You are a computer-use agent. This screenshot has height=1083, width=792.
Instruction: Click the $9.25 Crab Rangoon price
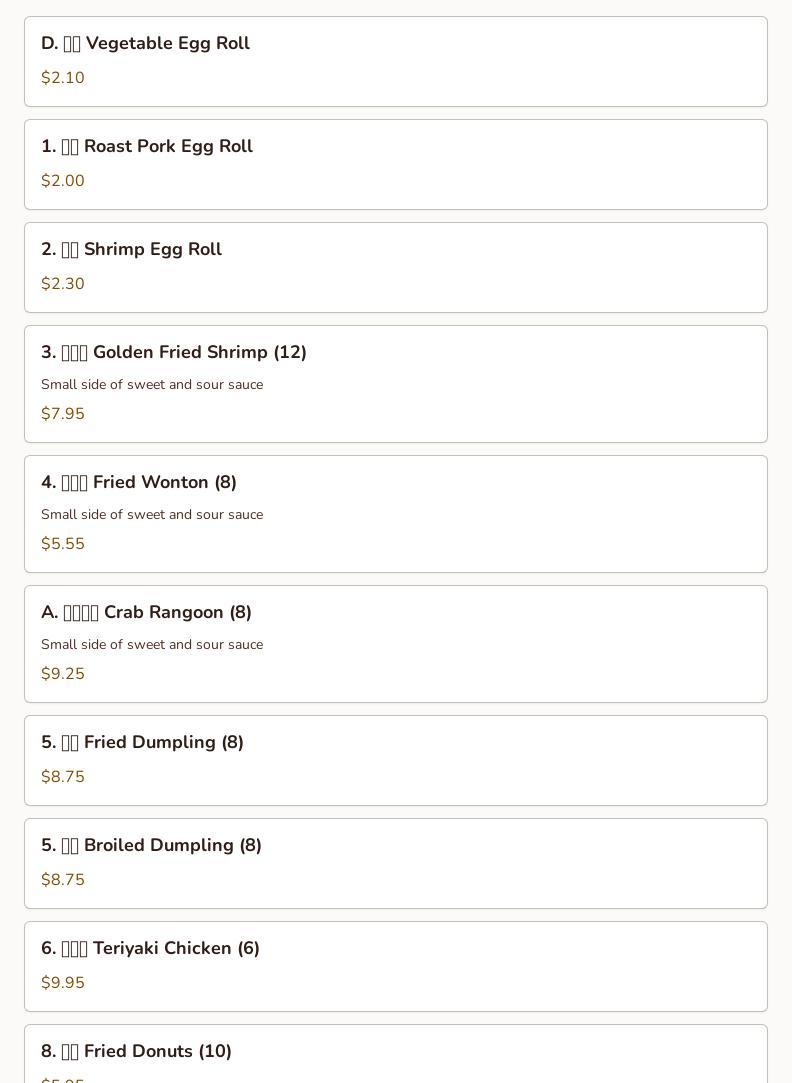[63, 674]
